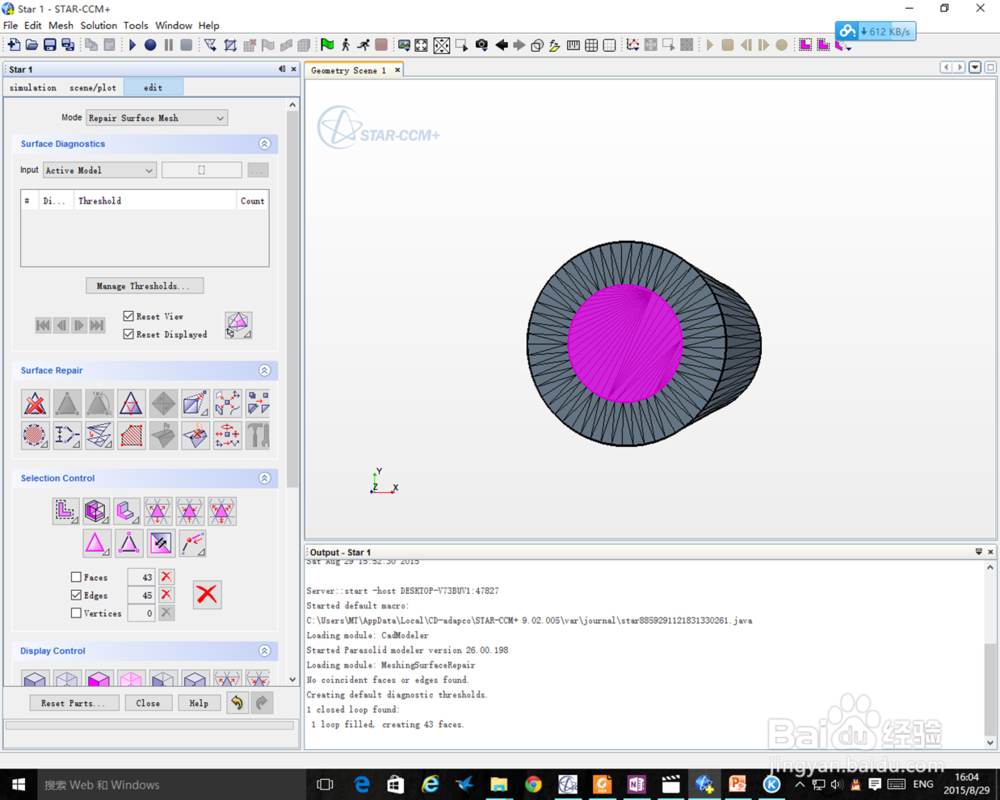Select the Split Face triangle tool
The width and height of the screenshot is (1000, 800).
point(131,403)
